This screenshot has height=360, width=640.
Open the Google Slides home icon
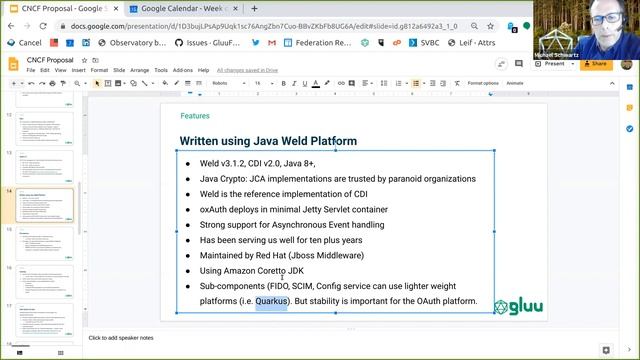tap(13, 64)
